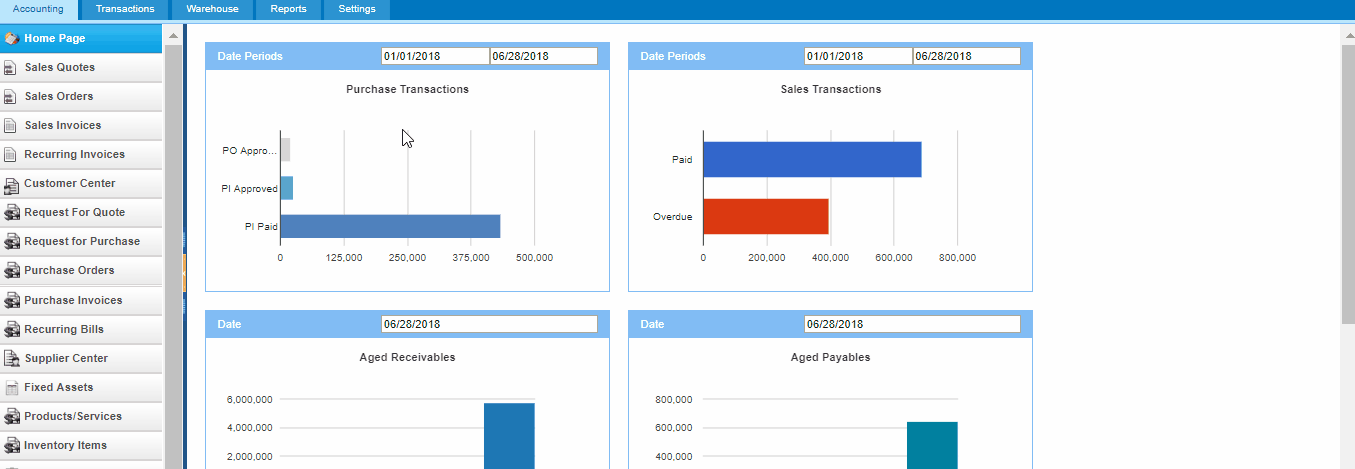Click main page scrollbar up arrow

click(1347, 34)
